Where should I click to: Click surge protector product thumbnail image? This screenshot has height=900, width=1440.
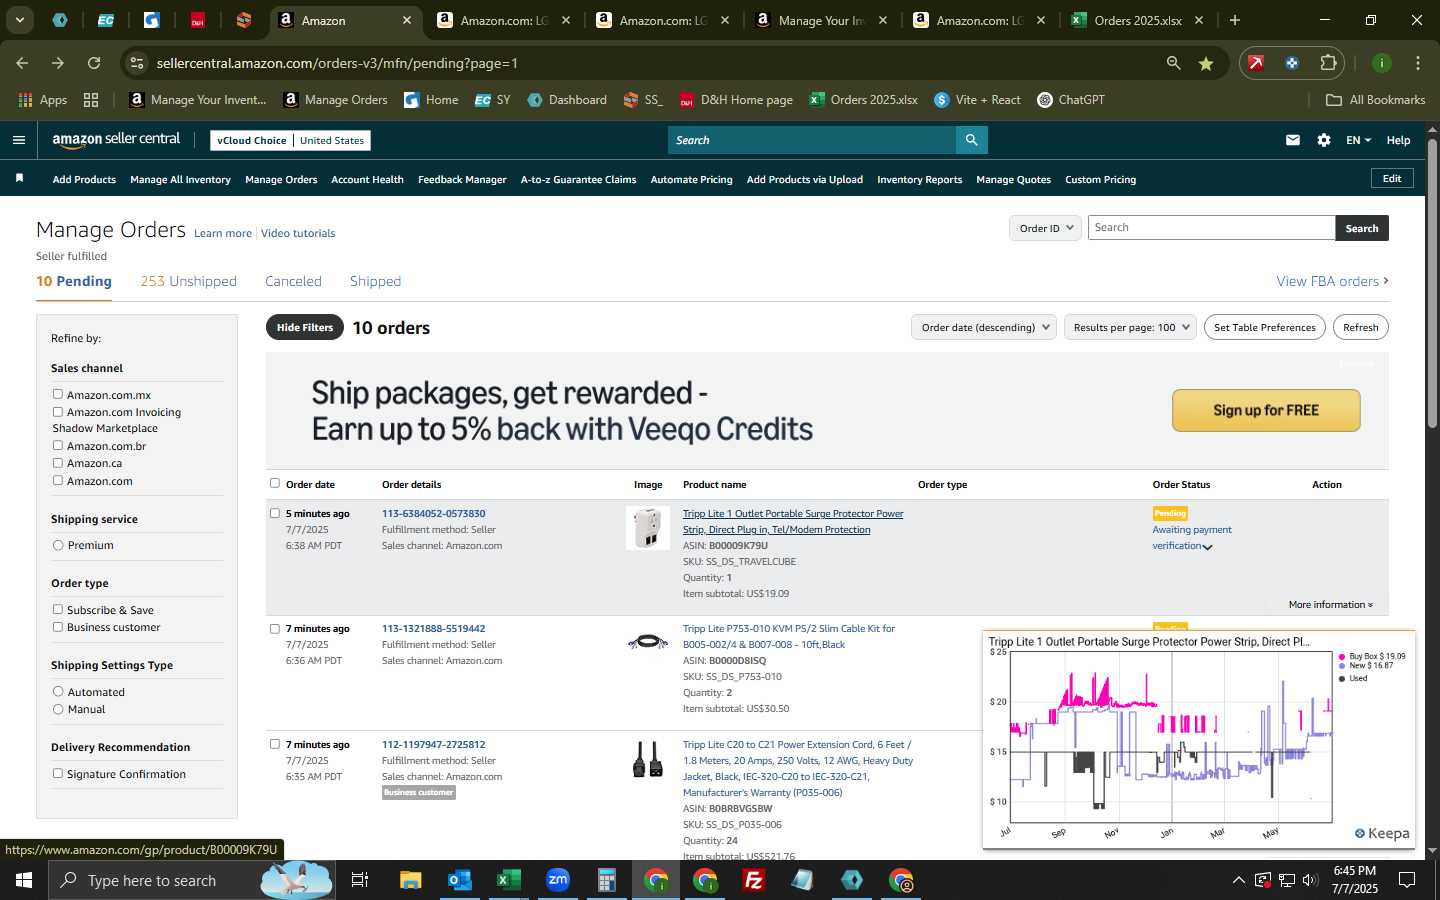(x=648, y=527)
